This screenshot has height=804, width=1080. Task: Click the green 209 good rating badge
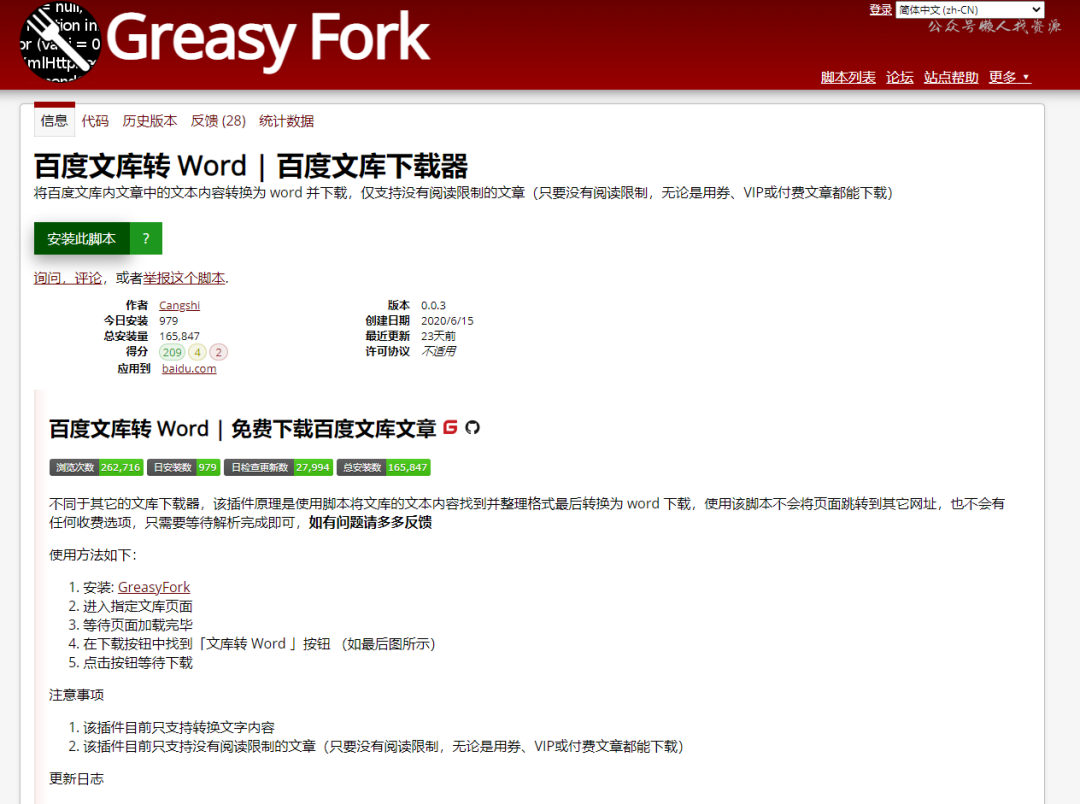[172, 352]
